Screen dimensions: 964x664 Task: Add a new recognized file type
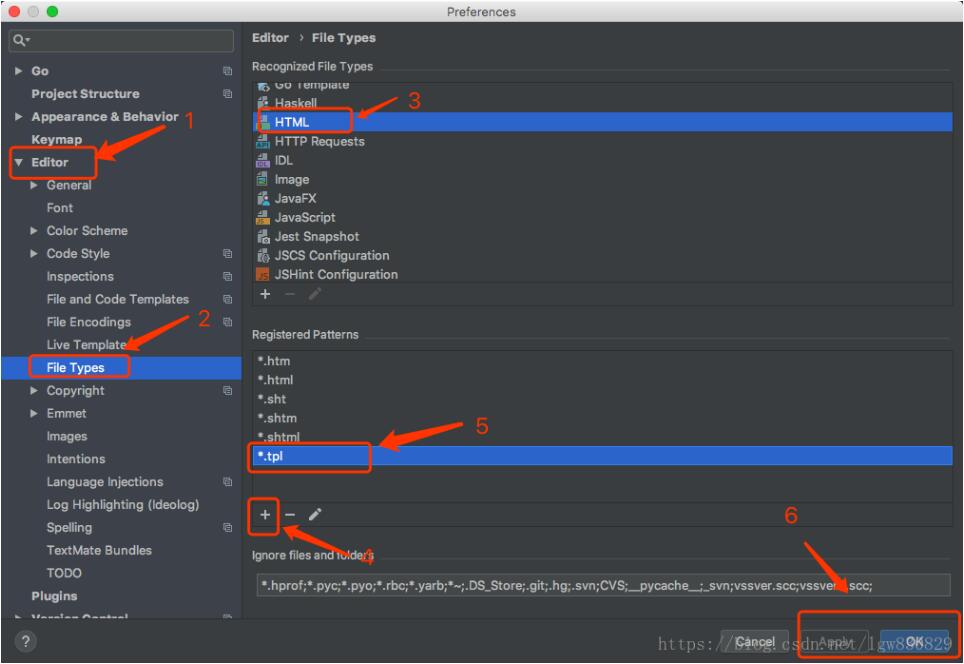pos(265,294)
